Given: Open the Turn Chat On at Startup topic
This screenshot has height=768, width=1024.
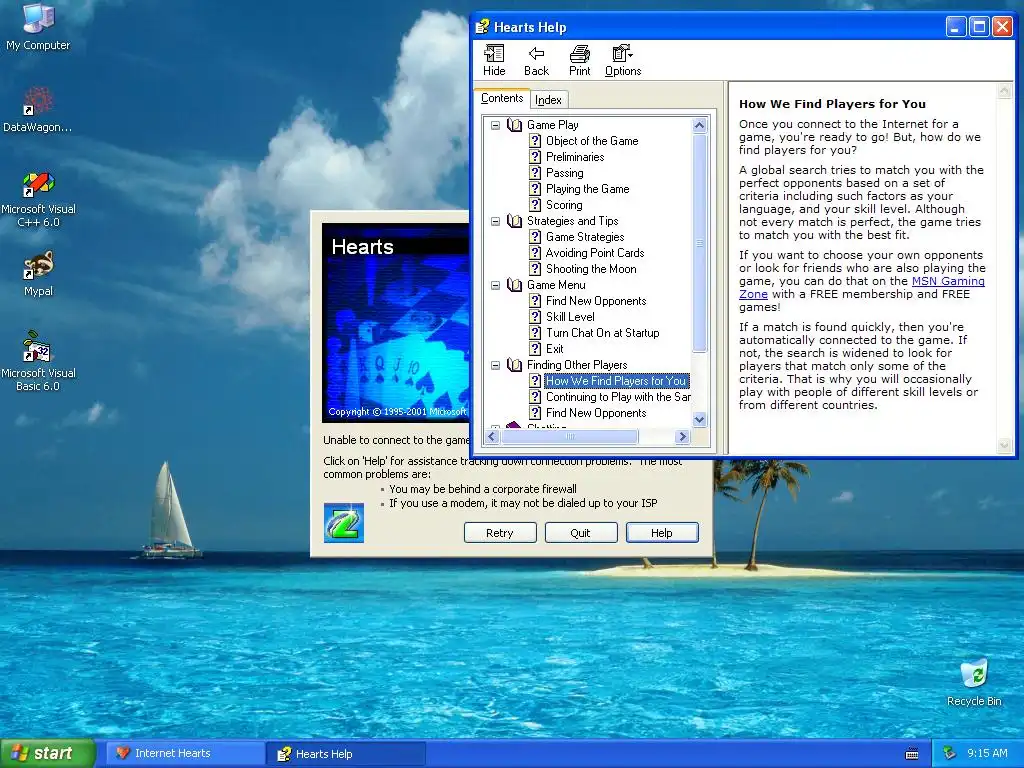Looking at the screenshot, I should click(602, 333).
